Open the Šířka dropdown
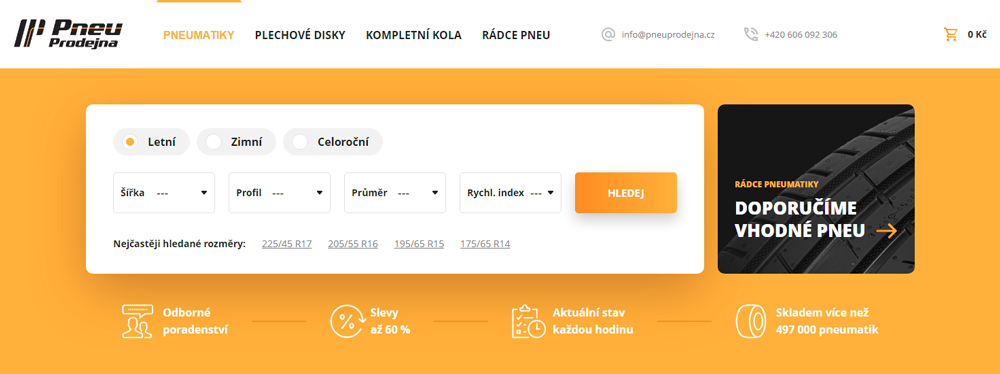Viewport: 1000px width, 374px height. [x=164, y=193]
